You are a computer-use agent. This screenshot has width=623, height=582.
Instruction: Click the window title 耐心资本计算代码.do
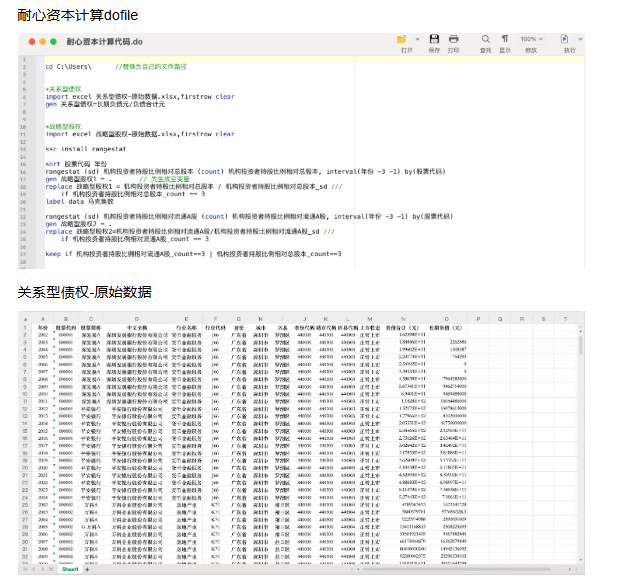(104, 42)
